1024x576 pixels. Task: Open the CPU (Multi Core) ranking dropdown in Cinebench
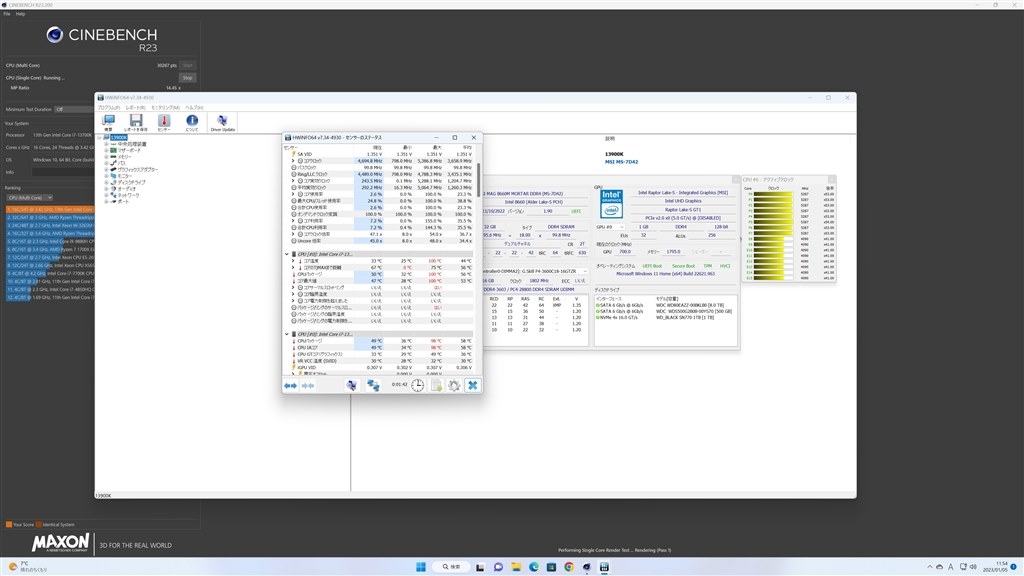point(29,197)
